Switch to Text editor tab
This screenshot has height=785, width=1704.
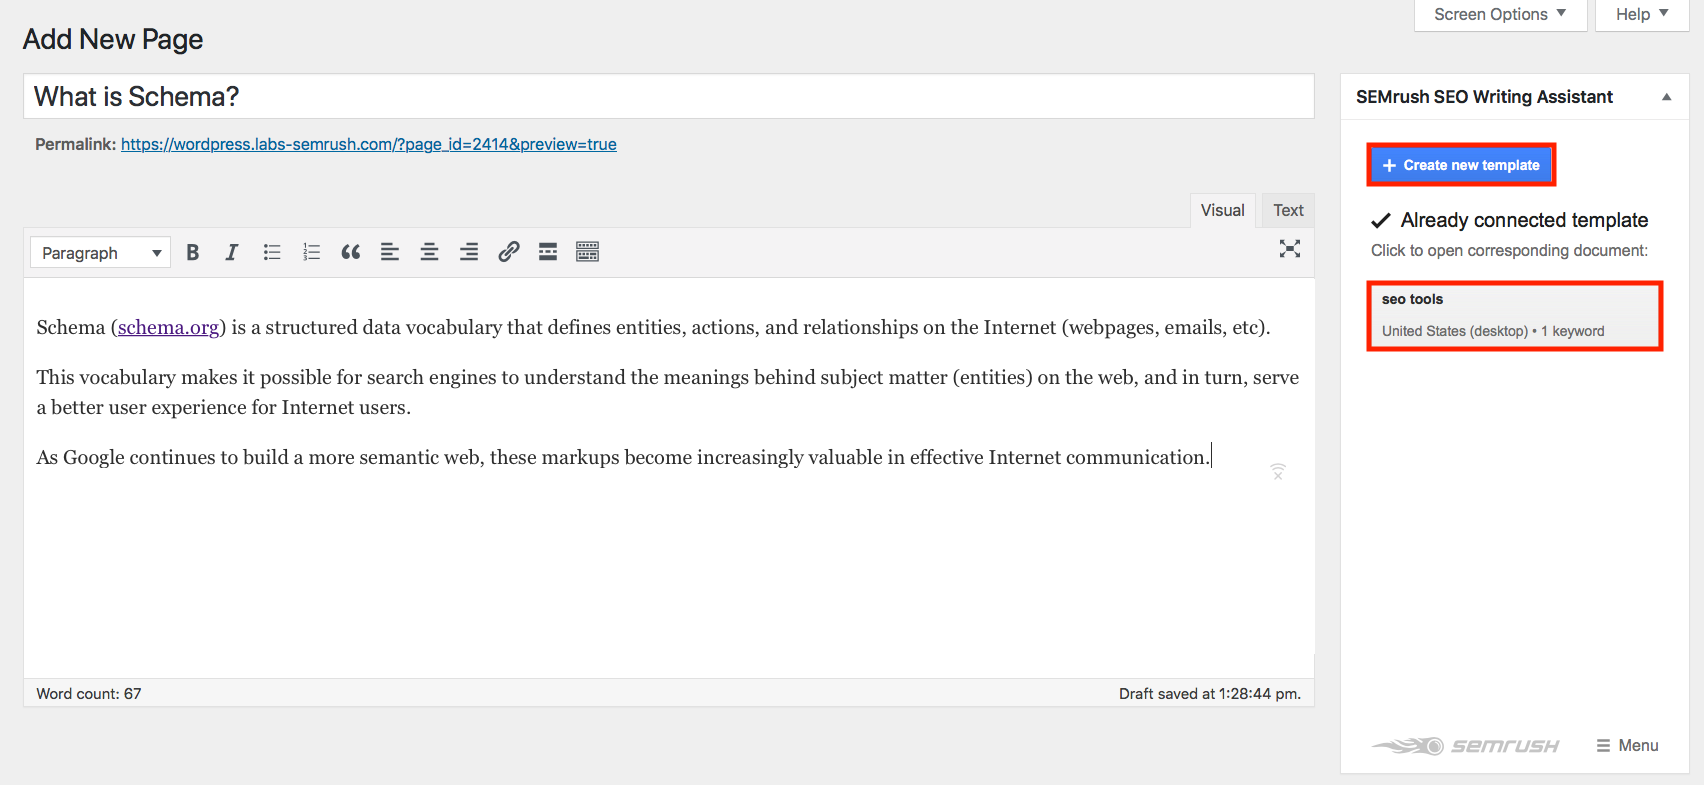1288,210
